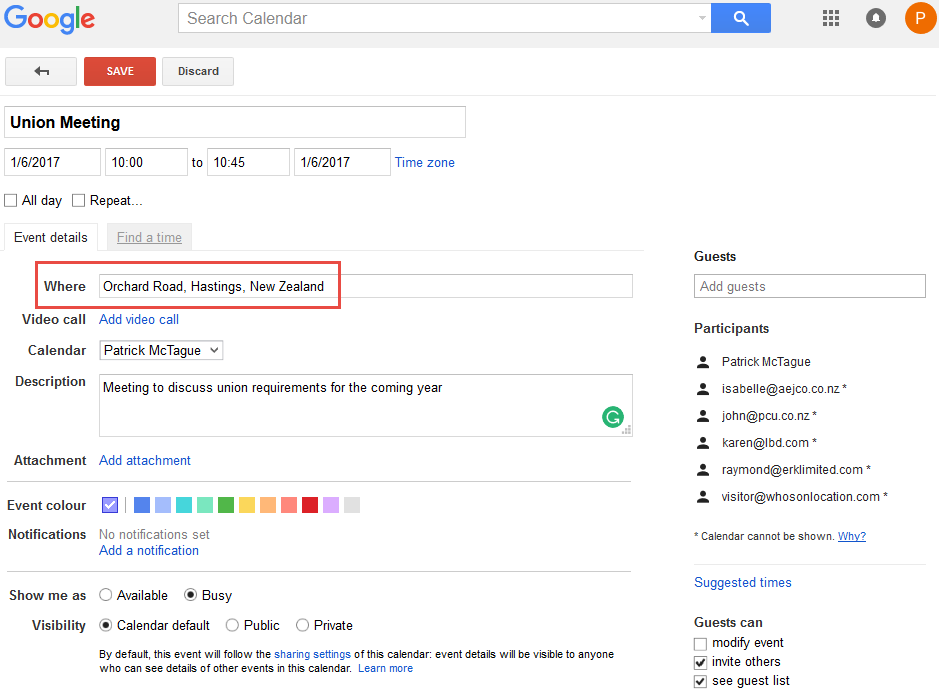Click the Where location field
This screenshot has width=939, height=693.
pyautogui.click(x=365, y=286)
